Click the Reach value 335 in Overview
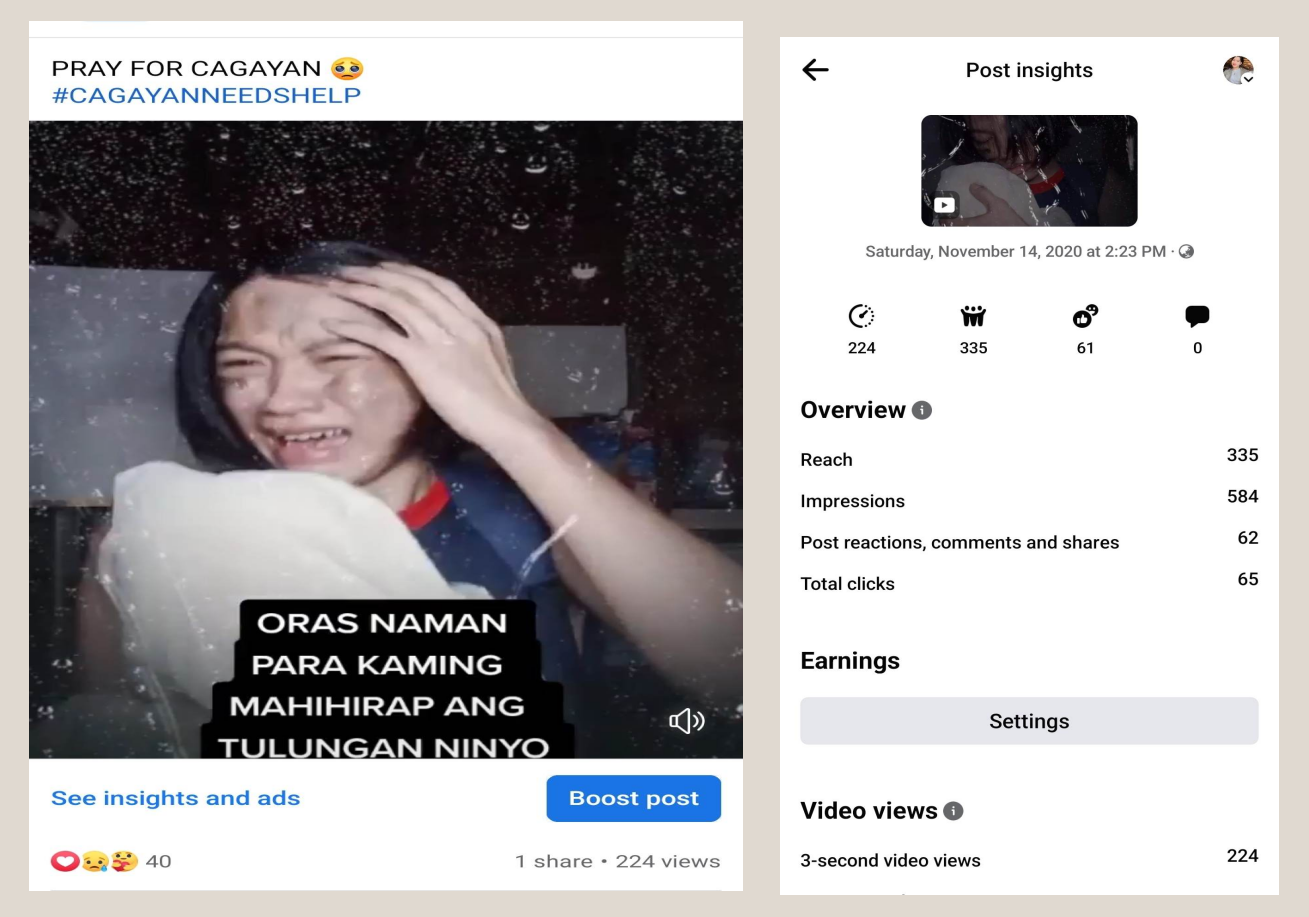The height and width of the screenshot is (917, 1309). (1242, 455)
